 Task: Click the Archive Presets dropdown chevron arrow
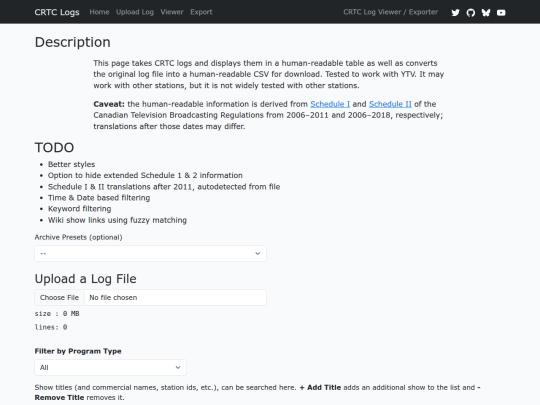pos(257,253)
